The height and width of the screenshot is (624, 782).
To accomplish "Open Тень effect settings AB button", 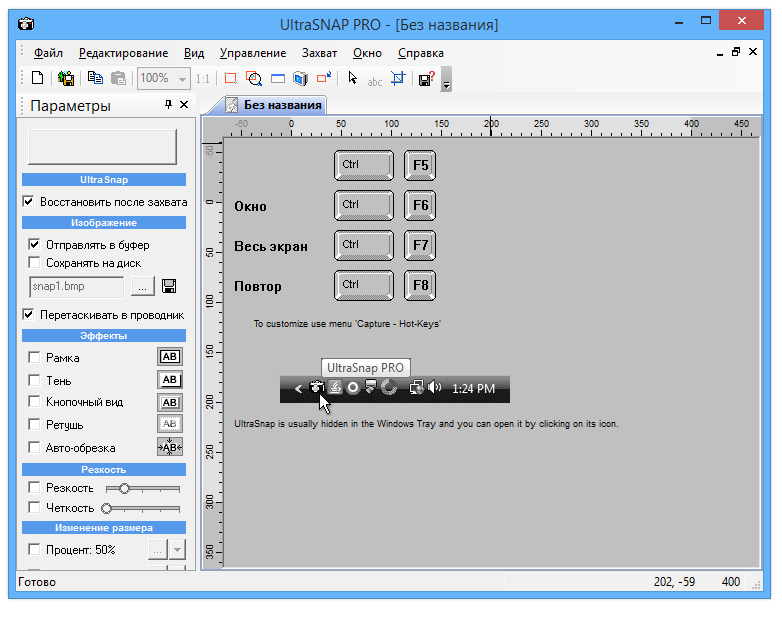I will 170,380.
